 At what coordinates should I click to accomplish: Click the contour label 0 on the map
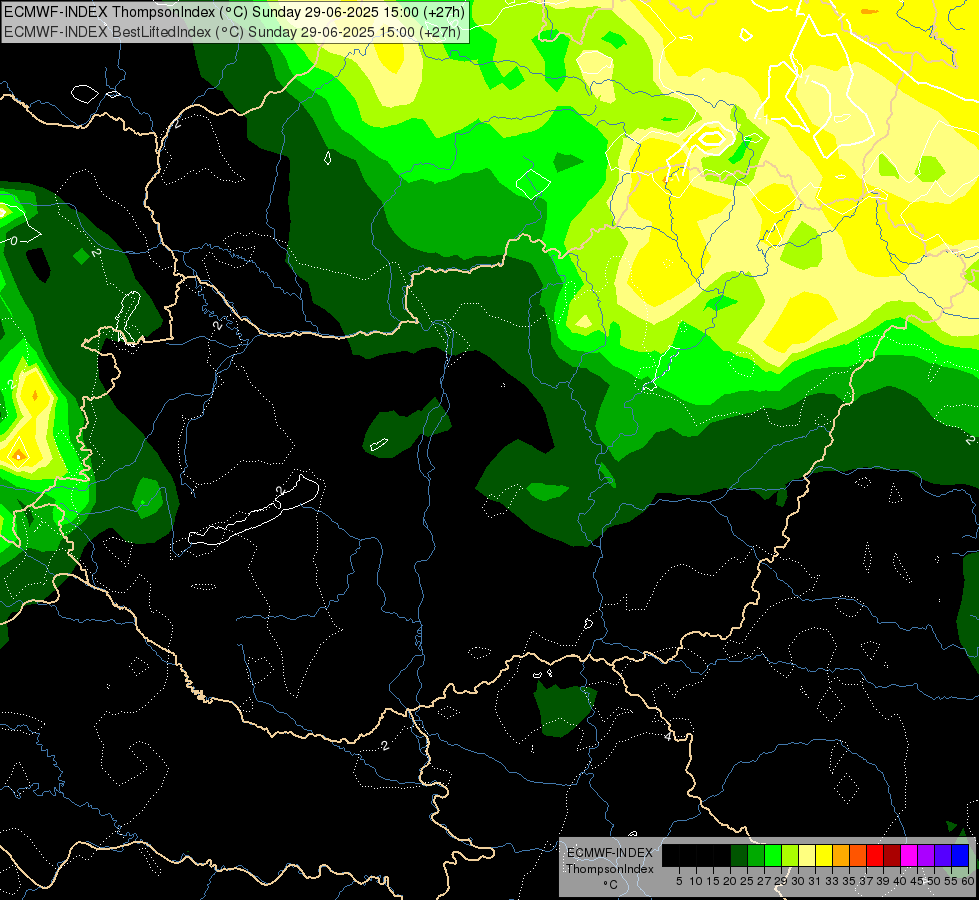(x=14, y=240)
